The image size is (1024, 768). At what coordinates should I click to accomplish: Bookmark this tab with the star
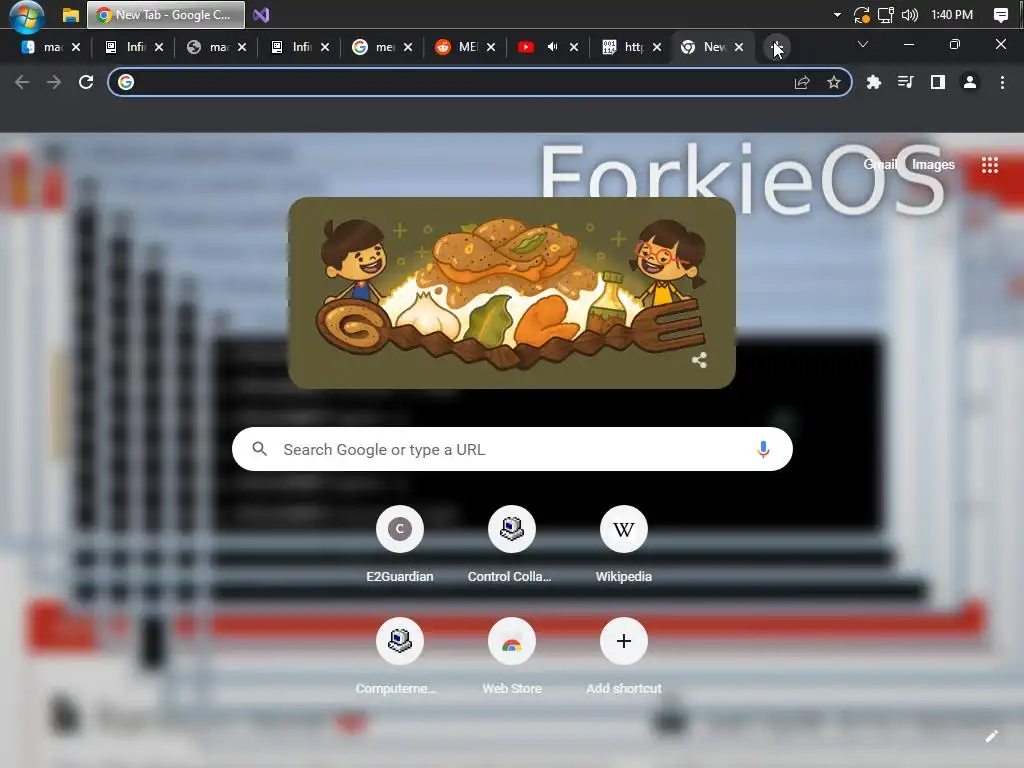click(x=833, y=82)
